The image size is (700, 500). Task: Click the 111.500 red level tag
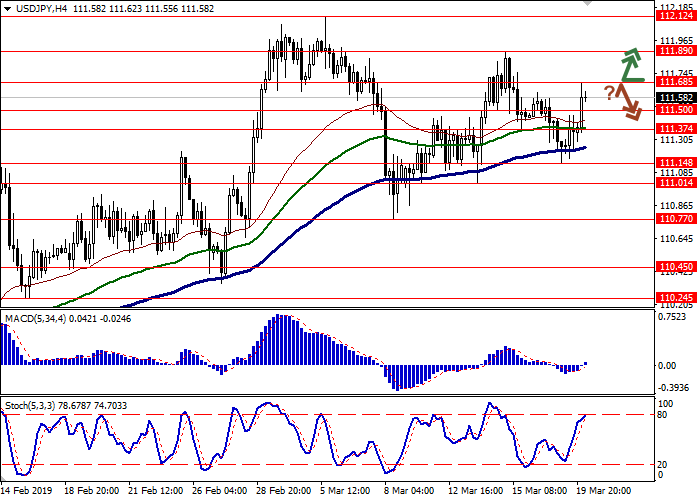(x=676, y=110)
